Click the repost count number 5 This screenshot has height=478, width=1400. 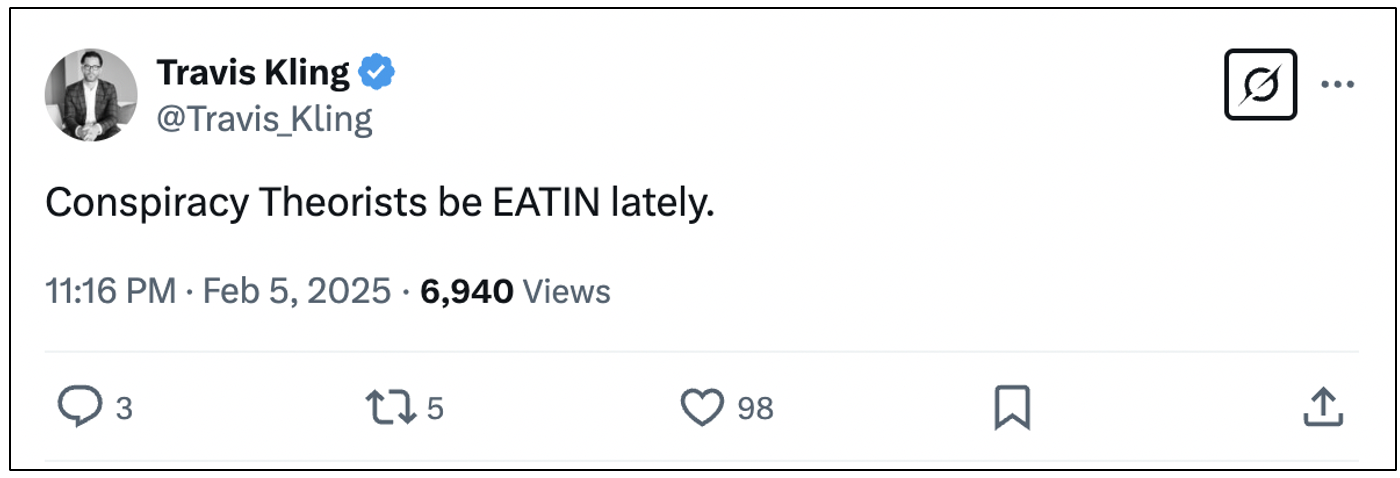coord(435,409)
